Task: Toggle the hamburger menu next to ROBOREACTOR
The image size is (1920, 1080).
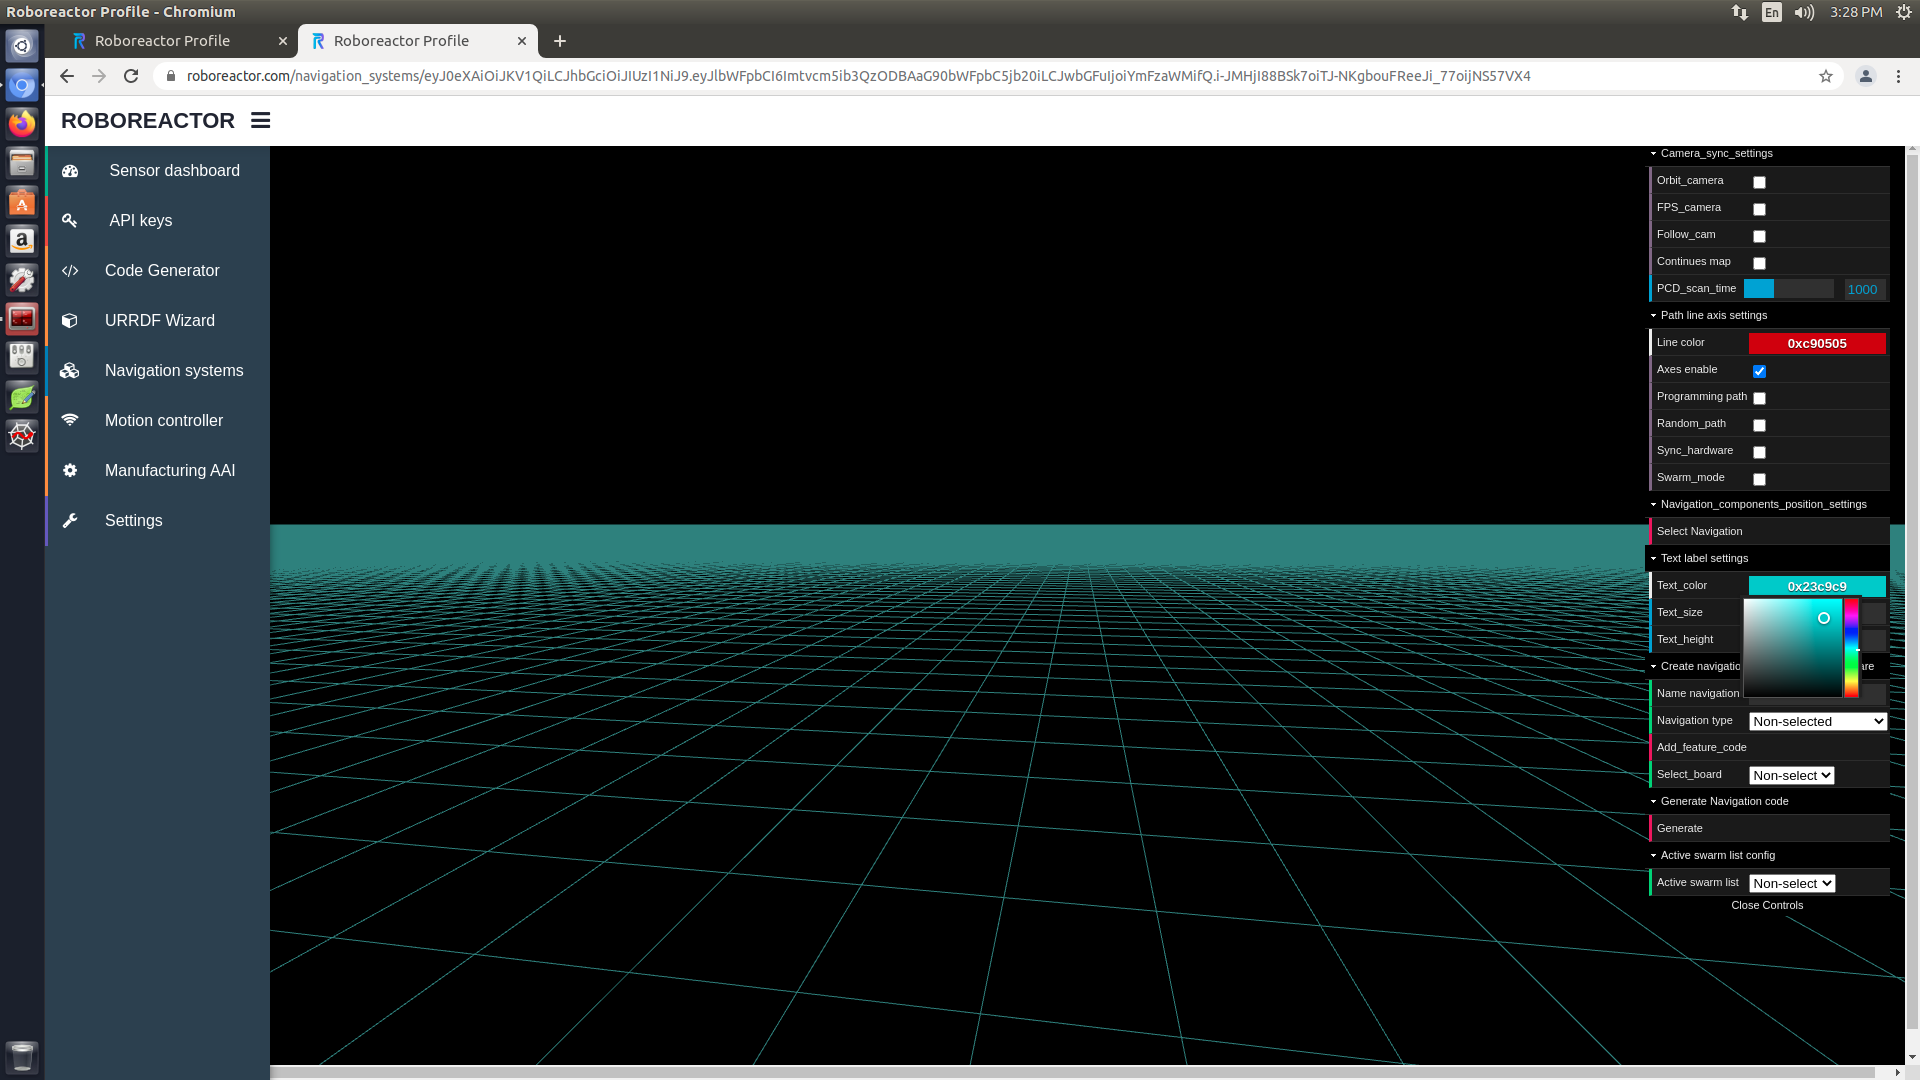Action: 260,120
